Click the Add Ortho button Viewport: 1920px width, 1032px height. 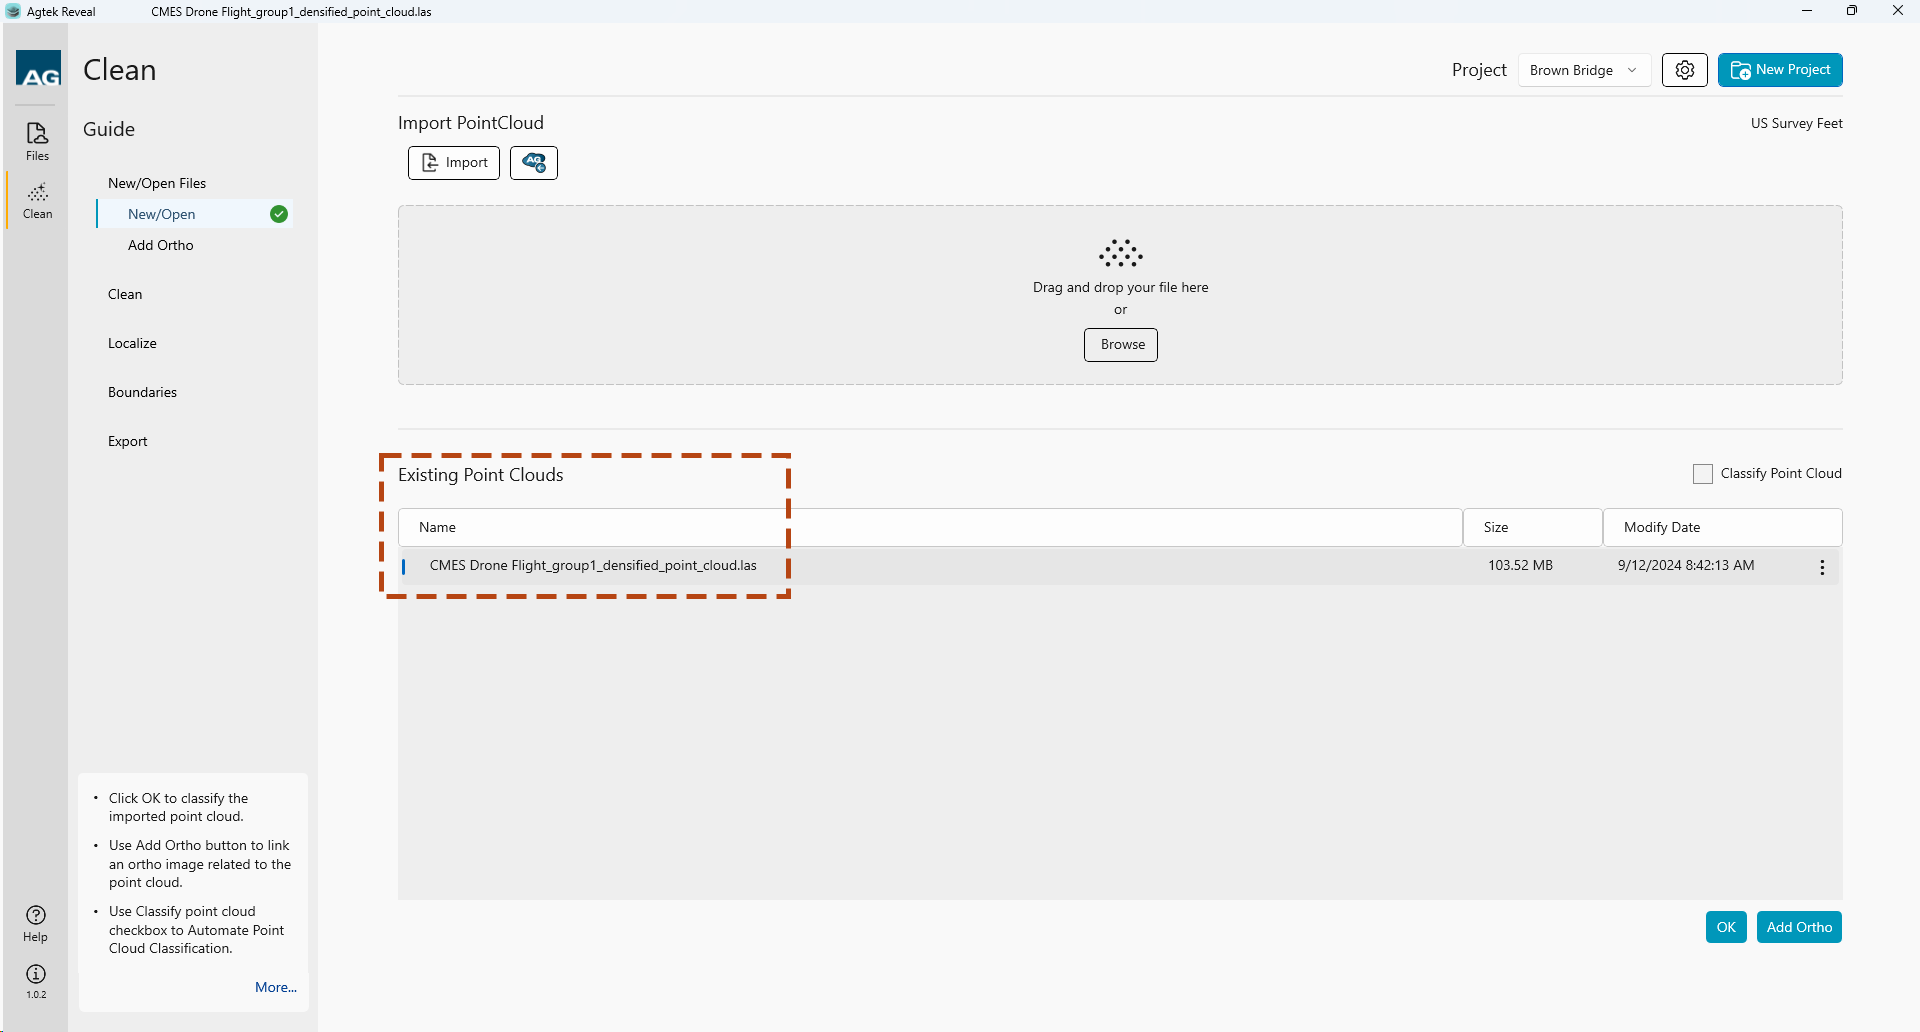[x=1799, y=927]
